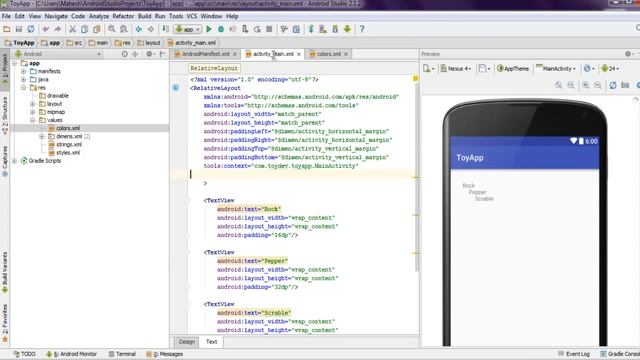Viewport: 640px width, 360px height.
Task: Click the Make Project icon
Action: point(166,29)
